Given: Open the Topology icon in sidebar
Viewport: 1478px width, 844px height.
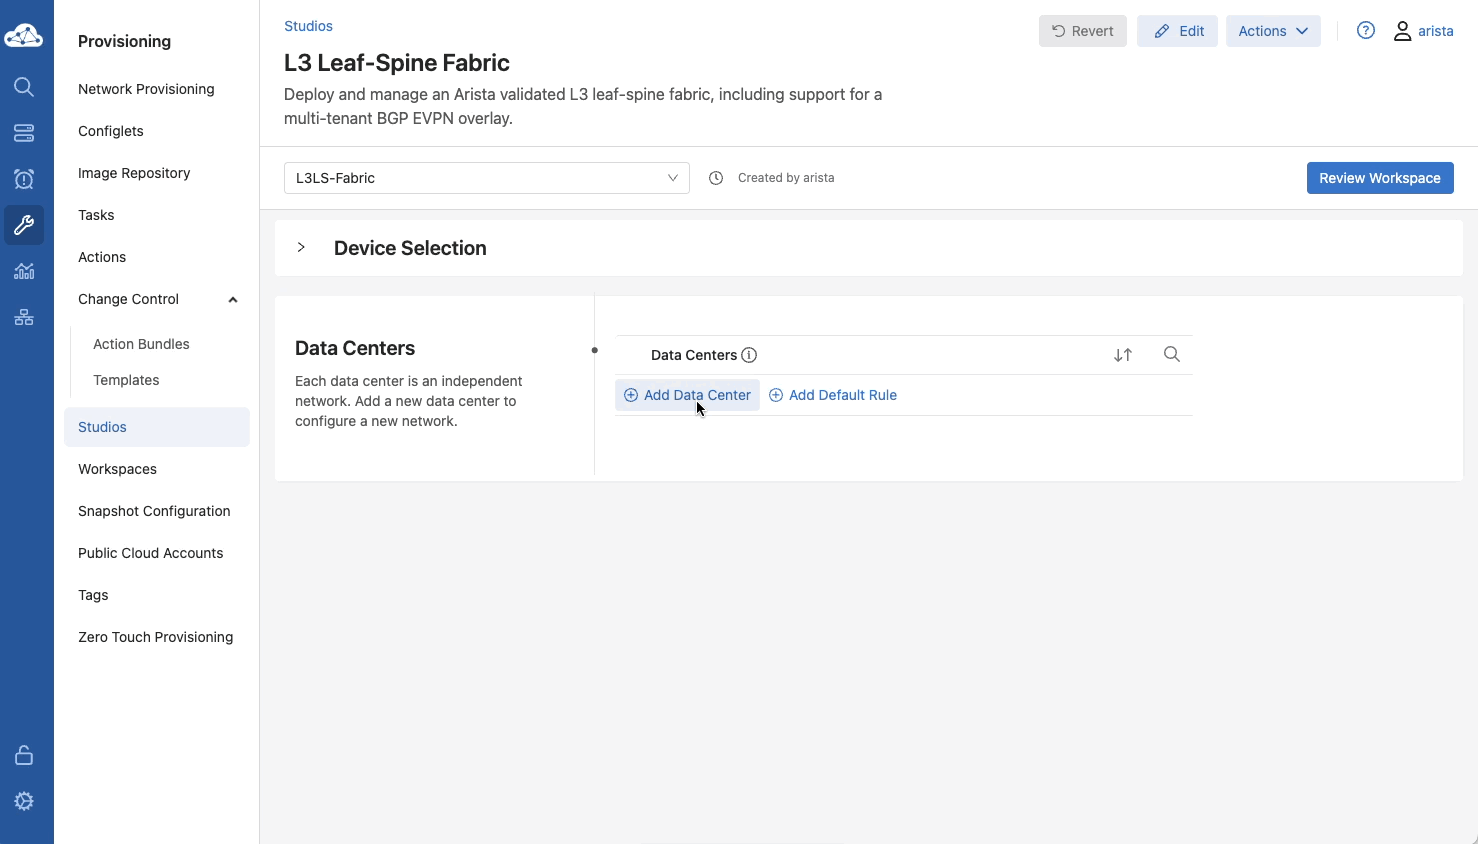Looking at the screenshot, I should (24, 317).
